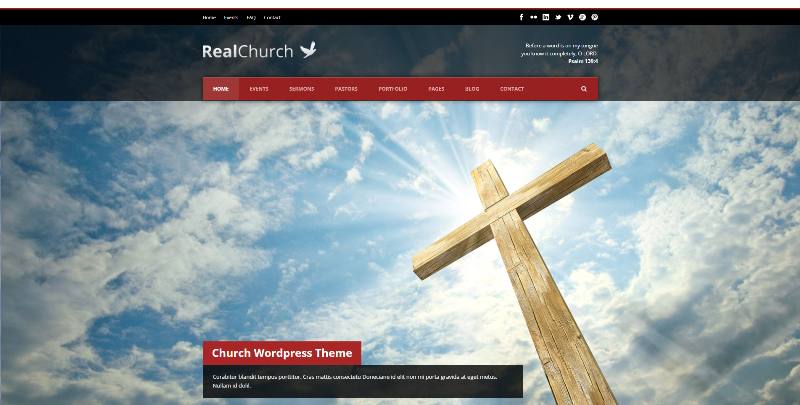Click Home link in top black bar
The width and height of the screenshot is (800, 405).
point(209,17)
